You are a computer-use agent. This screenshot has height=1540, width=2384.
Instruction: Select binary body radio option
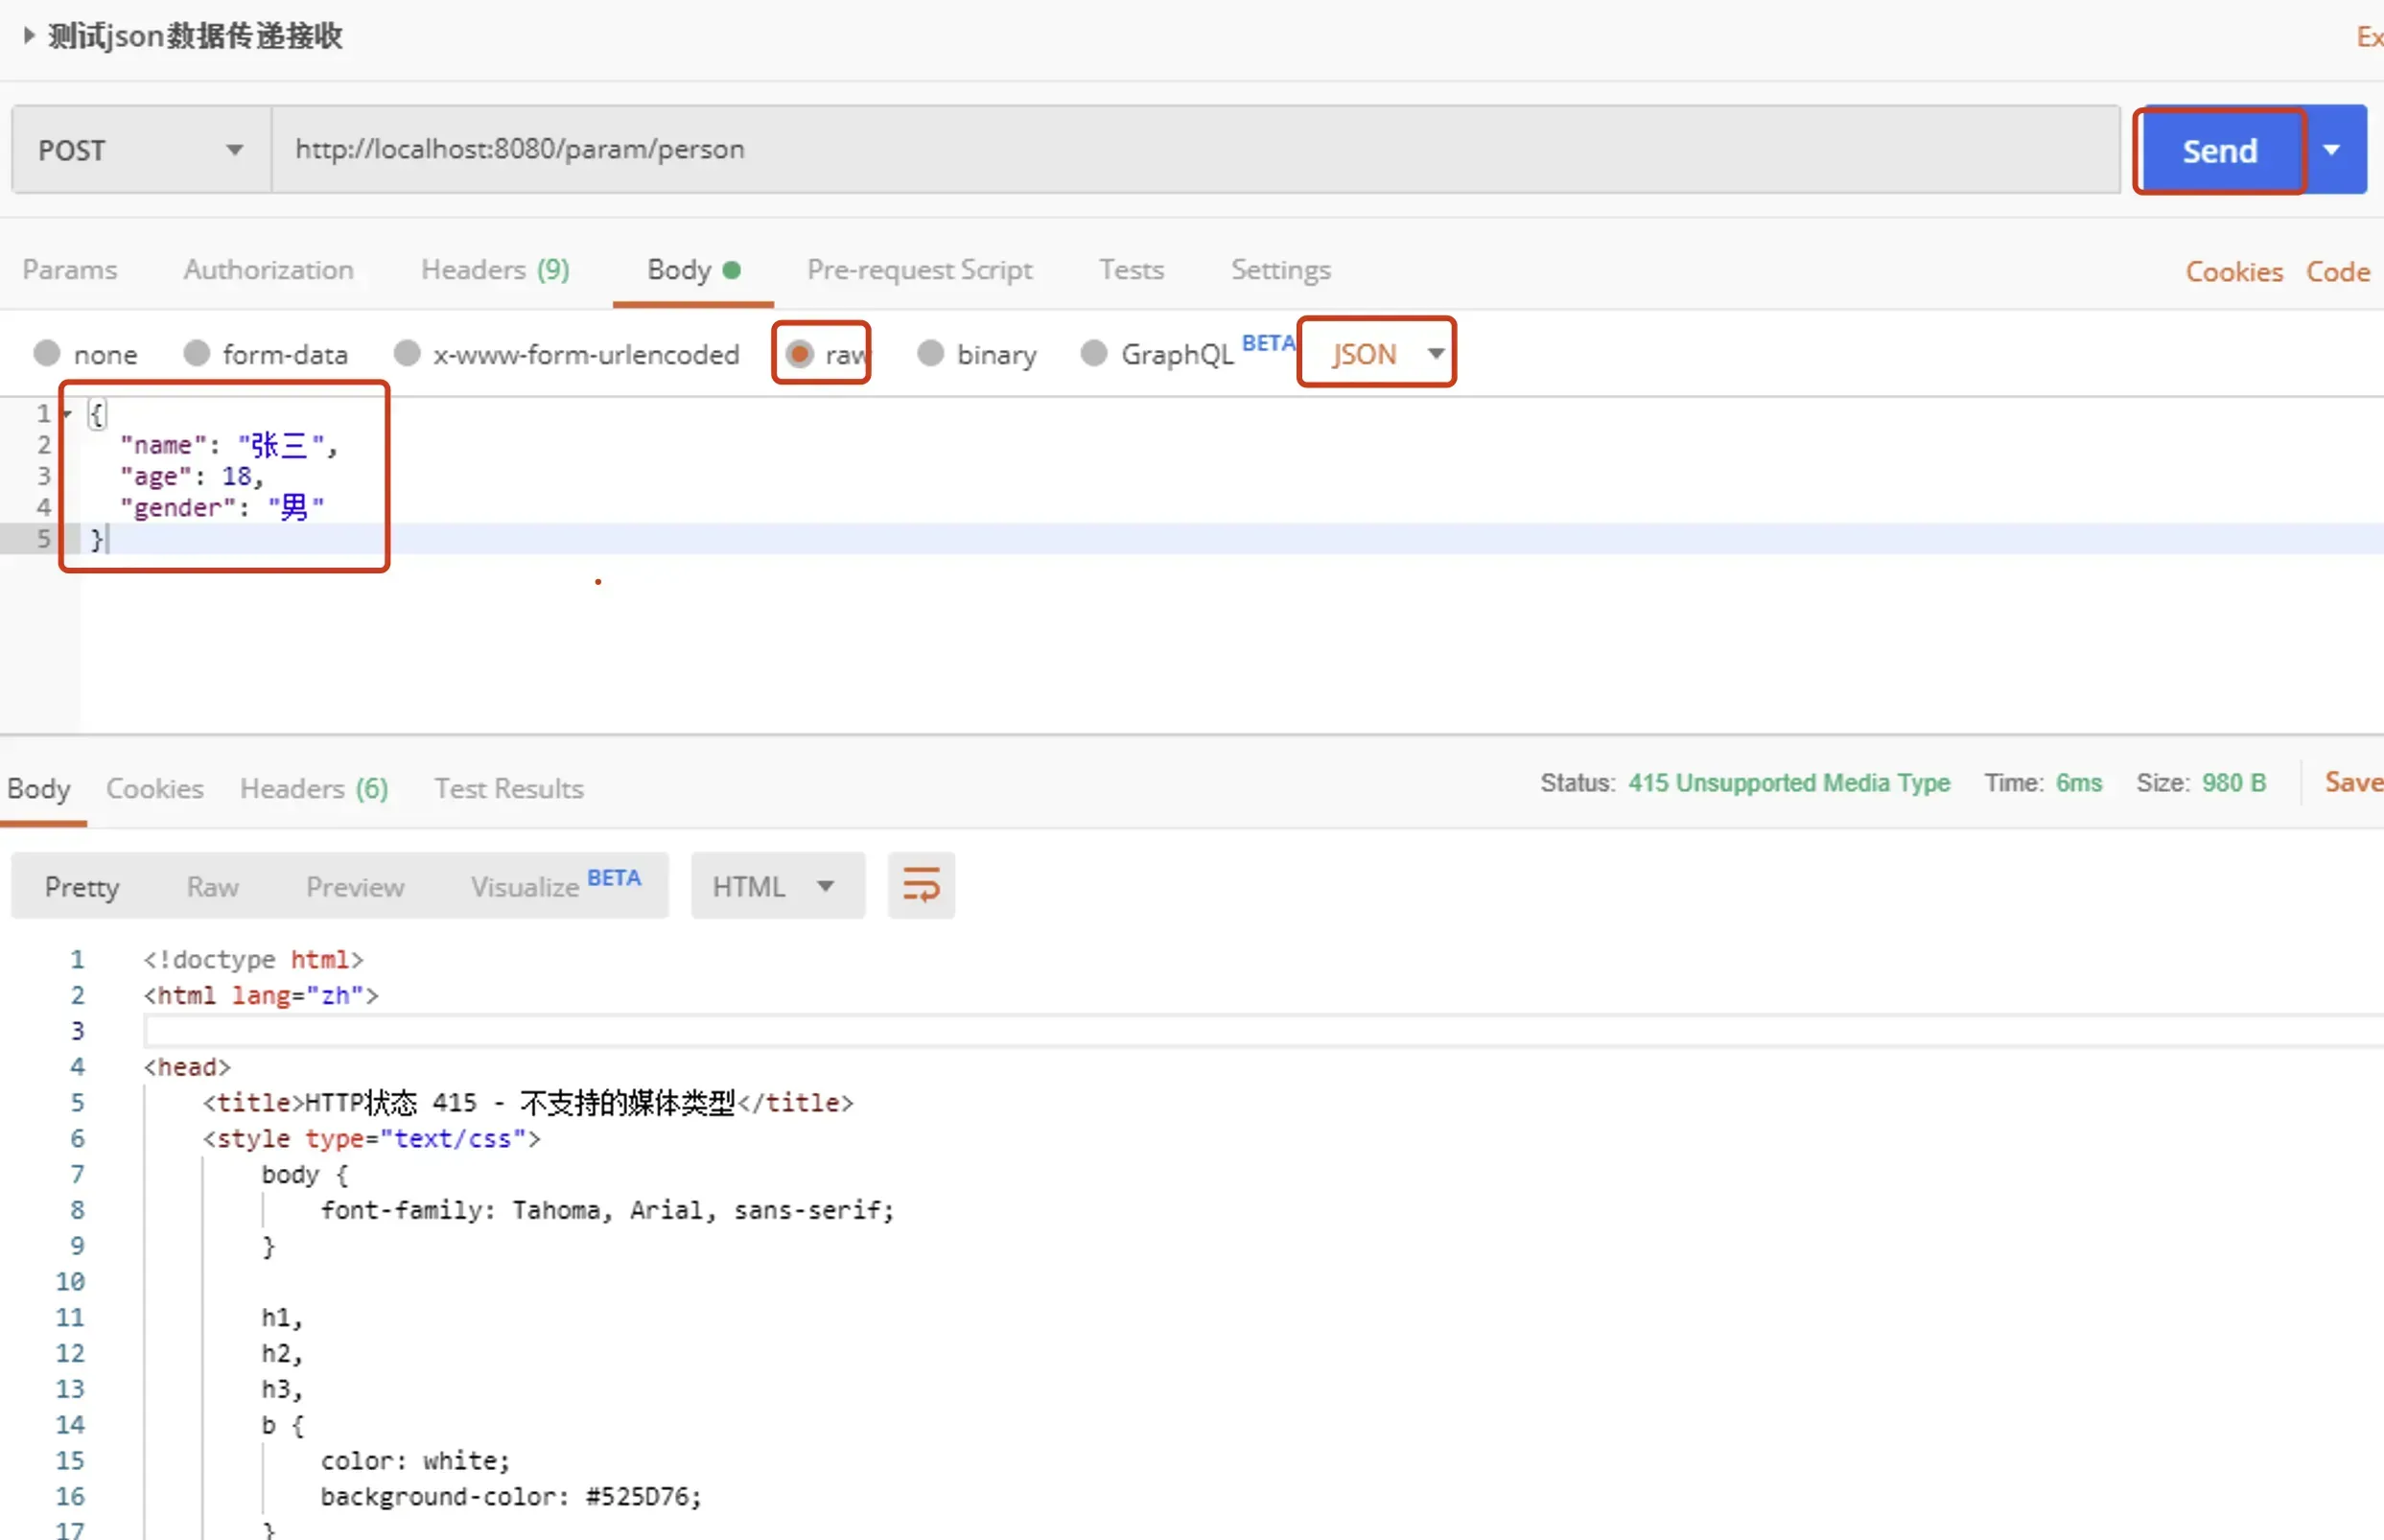click(931, 354)
